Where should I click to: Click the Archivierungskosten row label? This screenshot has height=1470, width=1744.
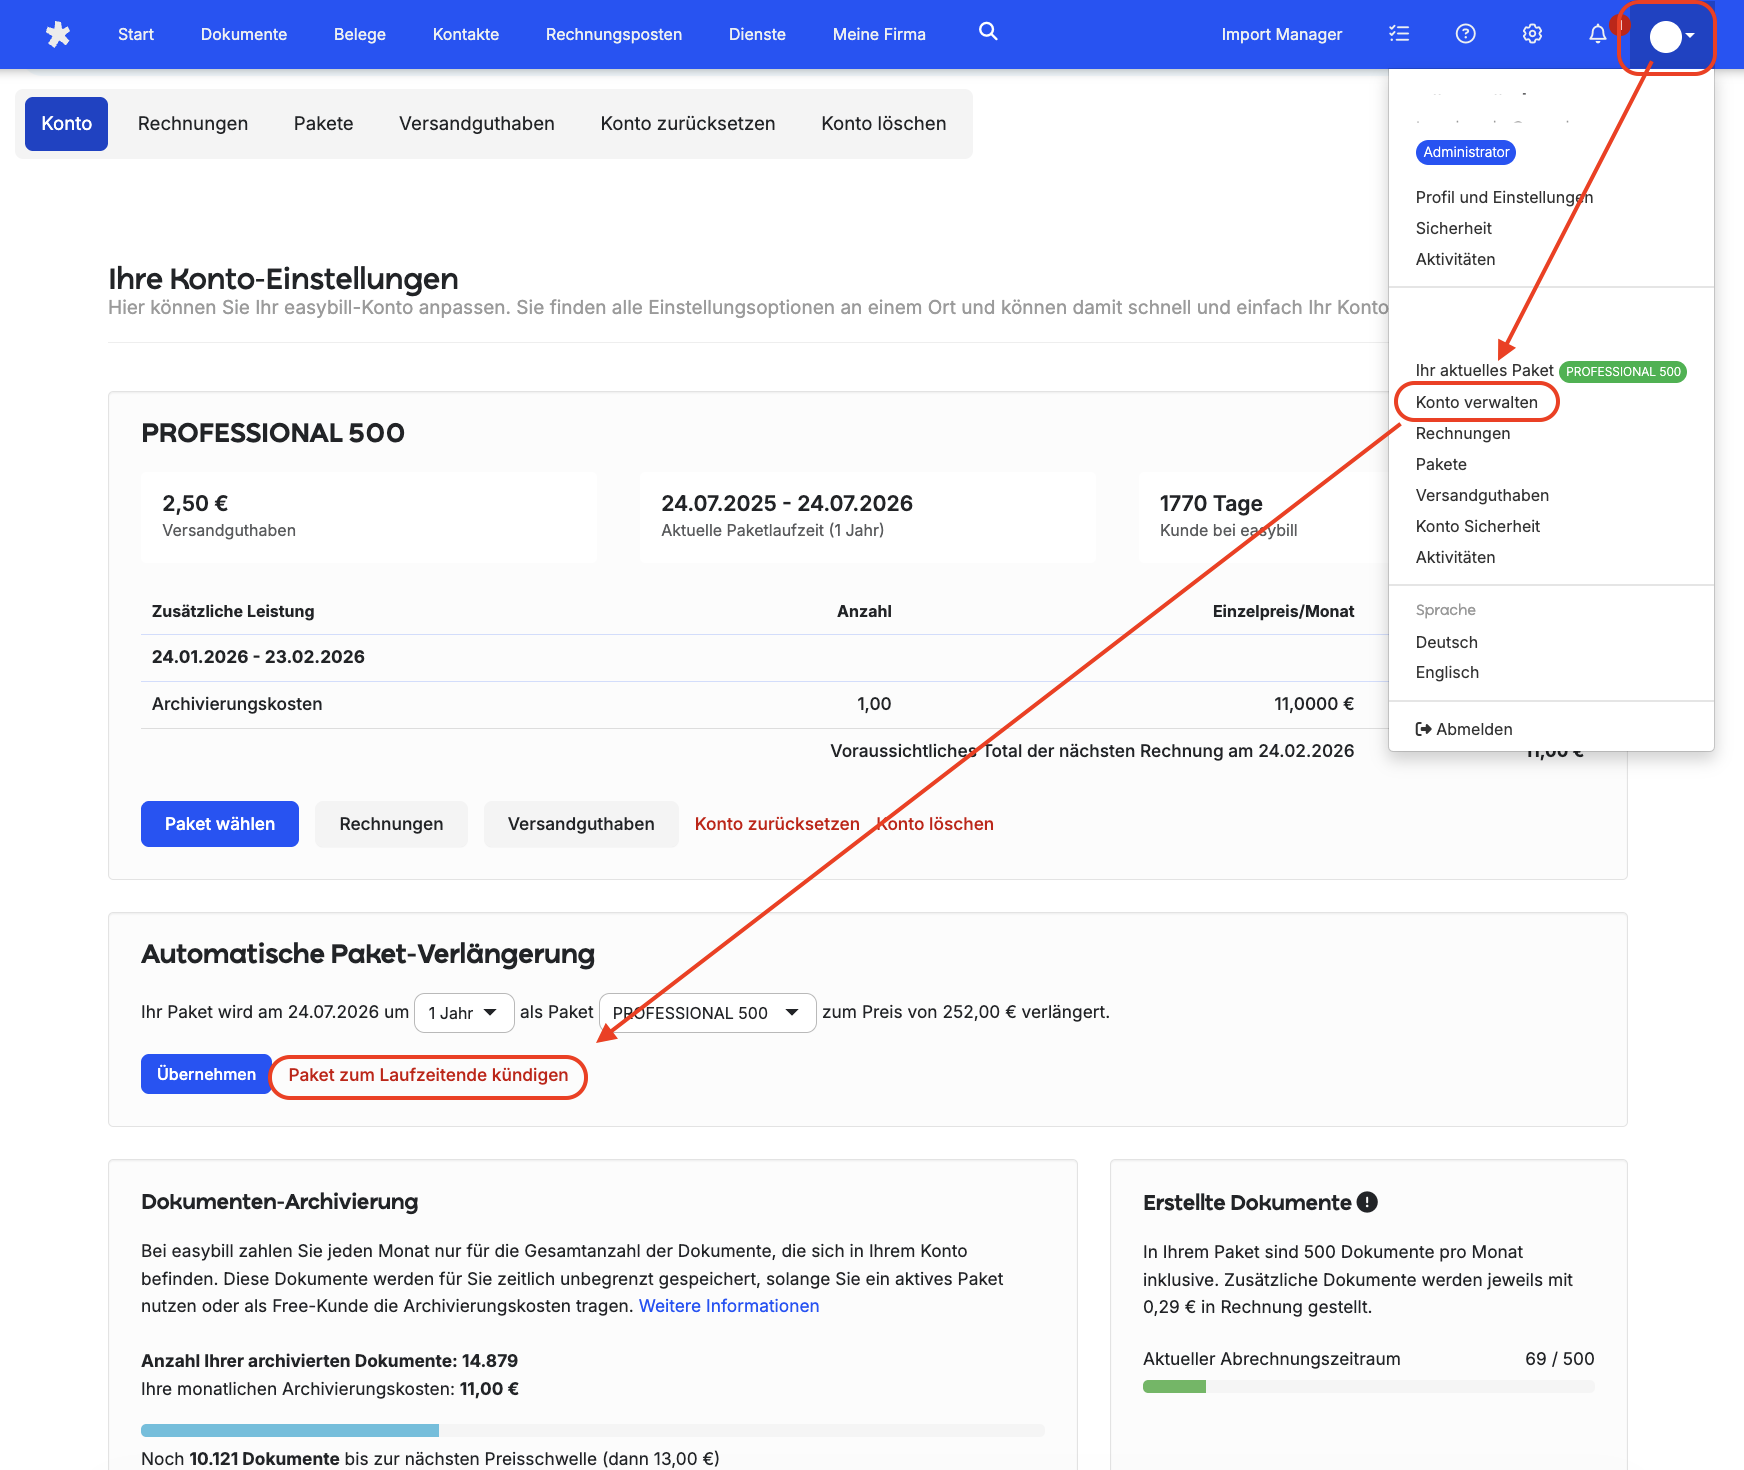(237, 704)
